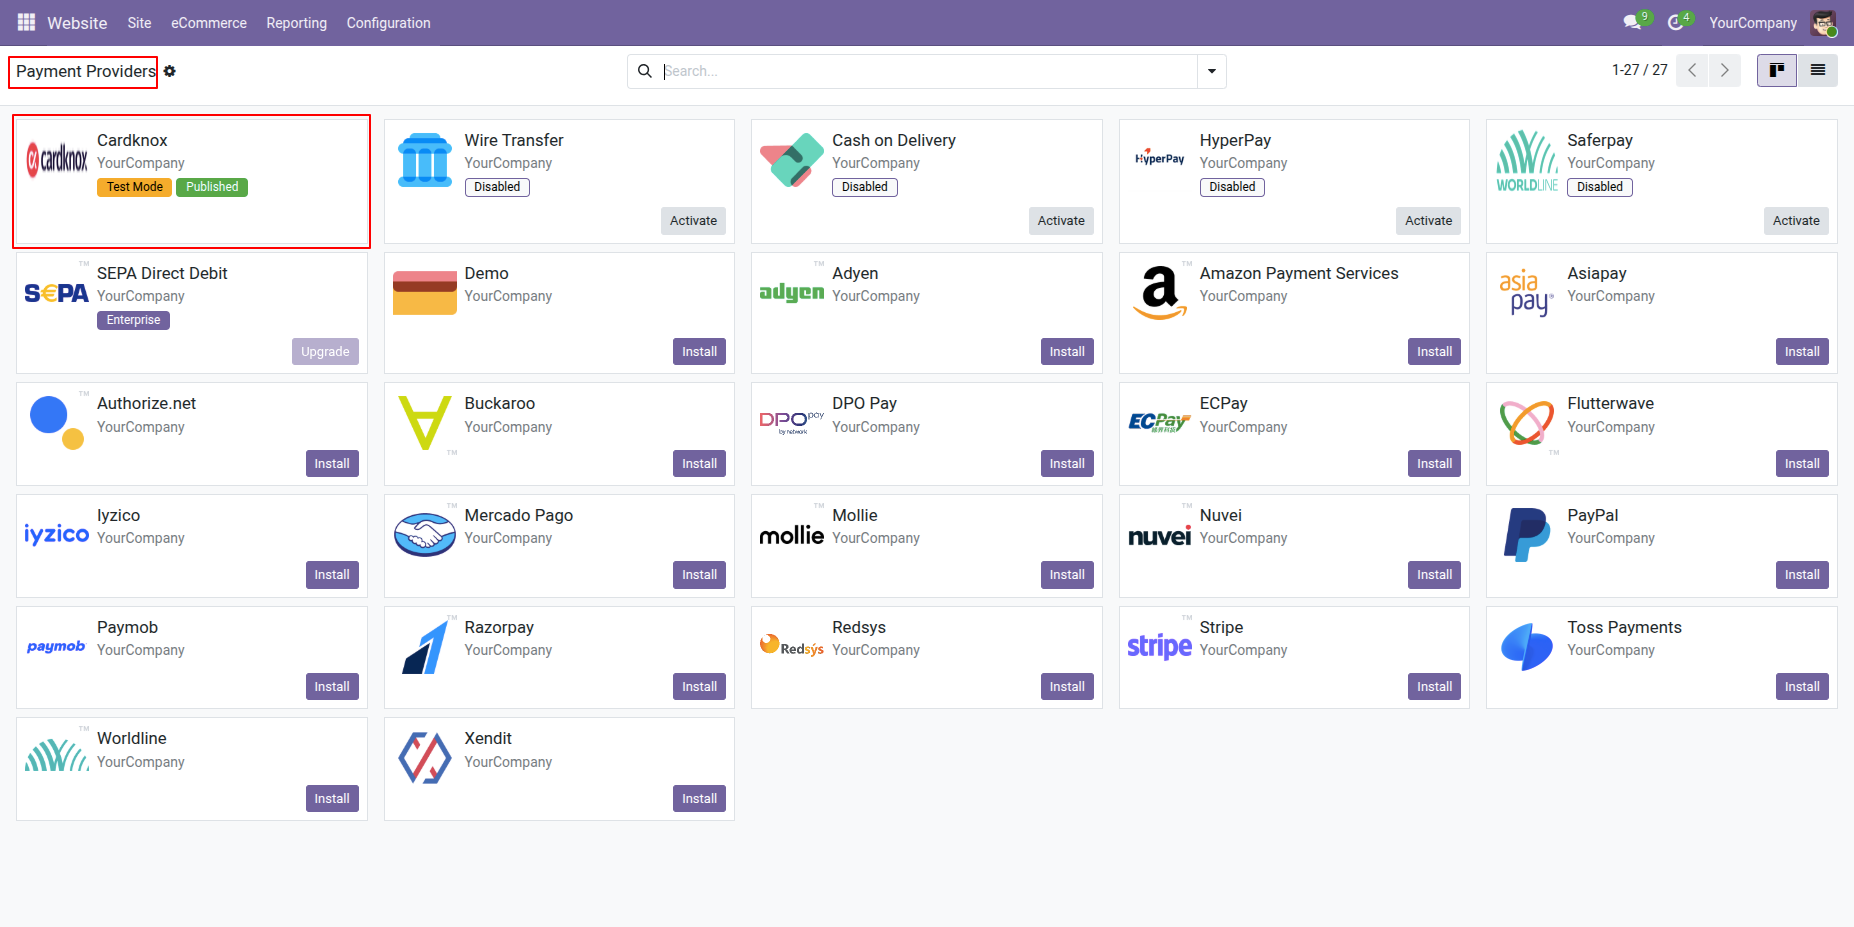Click the Stripe logo
This screenshot has height=927, width=1854.
(1160, 646)
